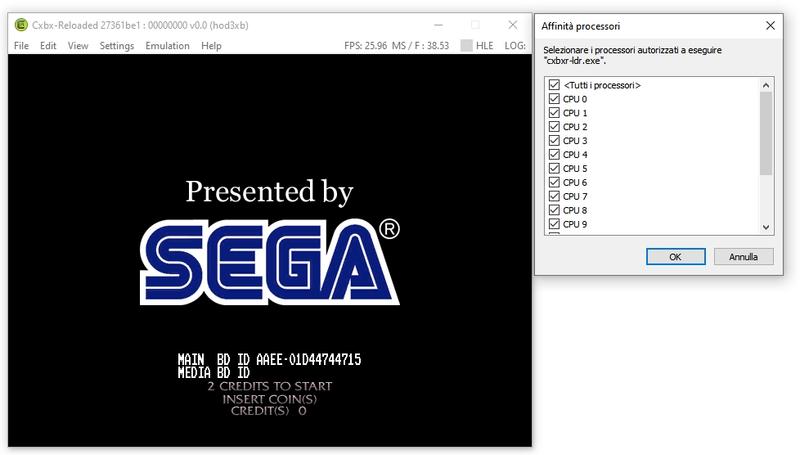Image resolution: width=800 pixels, height=455 pixels.
Task: Click the Cxbx-Reloaded app icon in title bar
Action: coord(21,24)
